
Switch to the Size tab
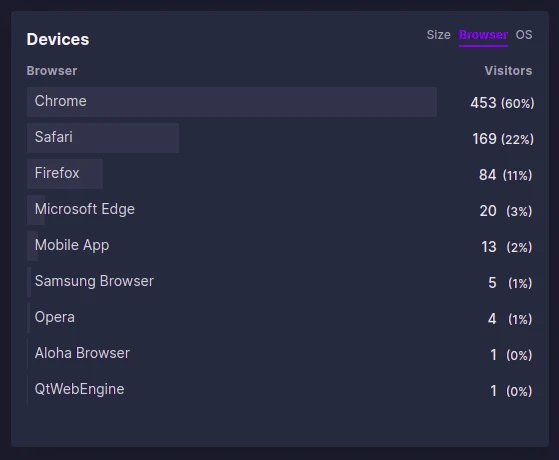point(438,35)
